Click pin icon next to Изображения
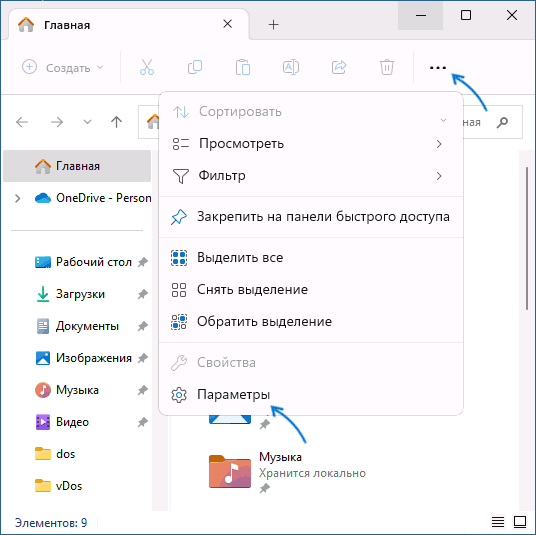The image size is (536, 535). coord(143,358)
